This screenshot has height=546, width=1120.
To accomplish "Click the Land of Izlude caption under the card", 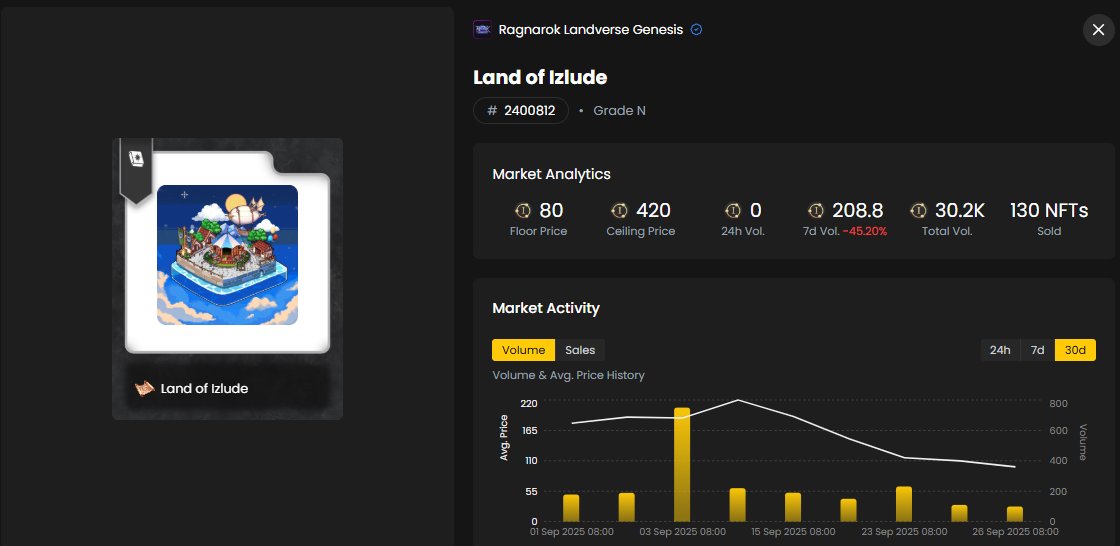I will pyautogui.click(x=204, y=389).
